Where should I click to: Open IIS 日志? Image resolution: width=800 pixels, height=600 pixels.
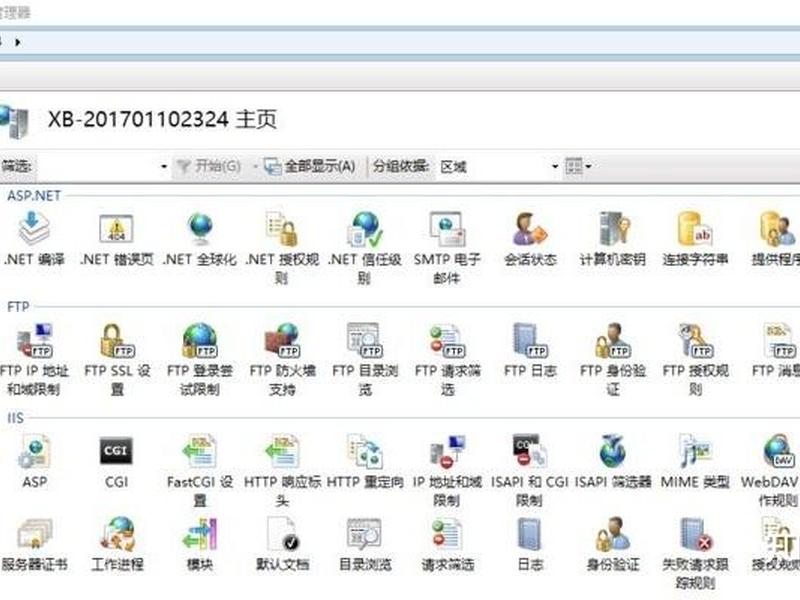530,544
